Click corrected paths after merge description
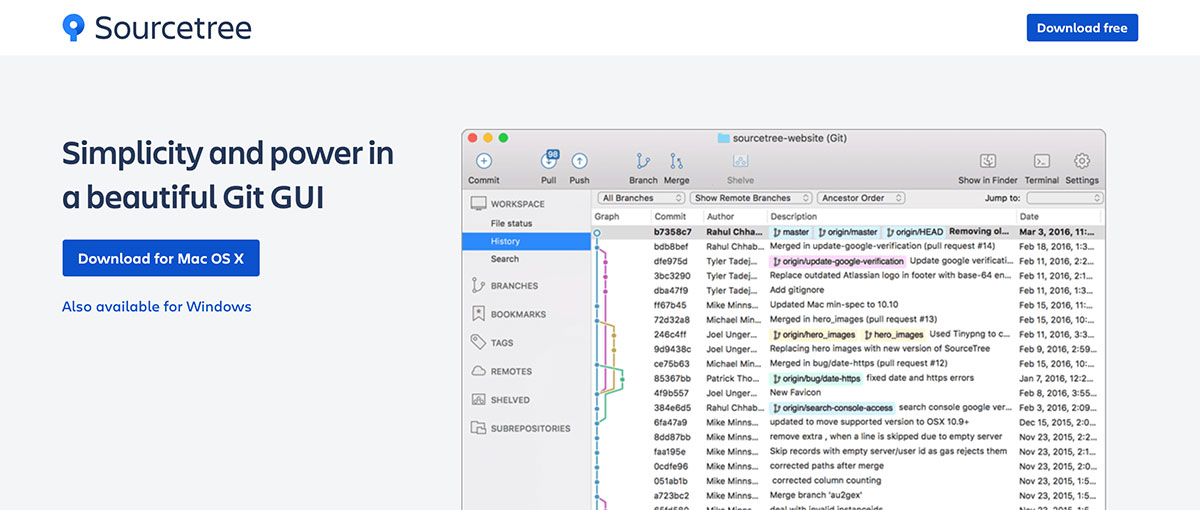 [x=828, y=466]
